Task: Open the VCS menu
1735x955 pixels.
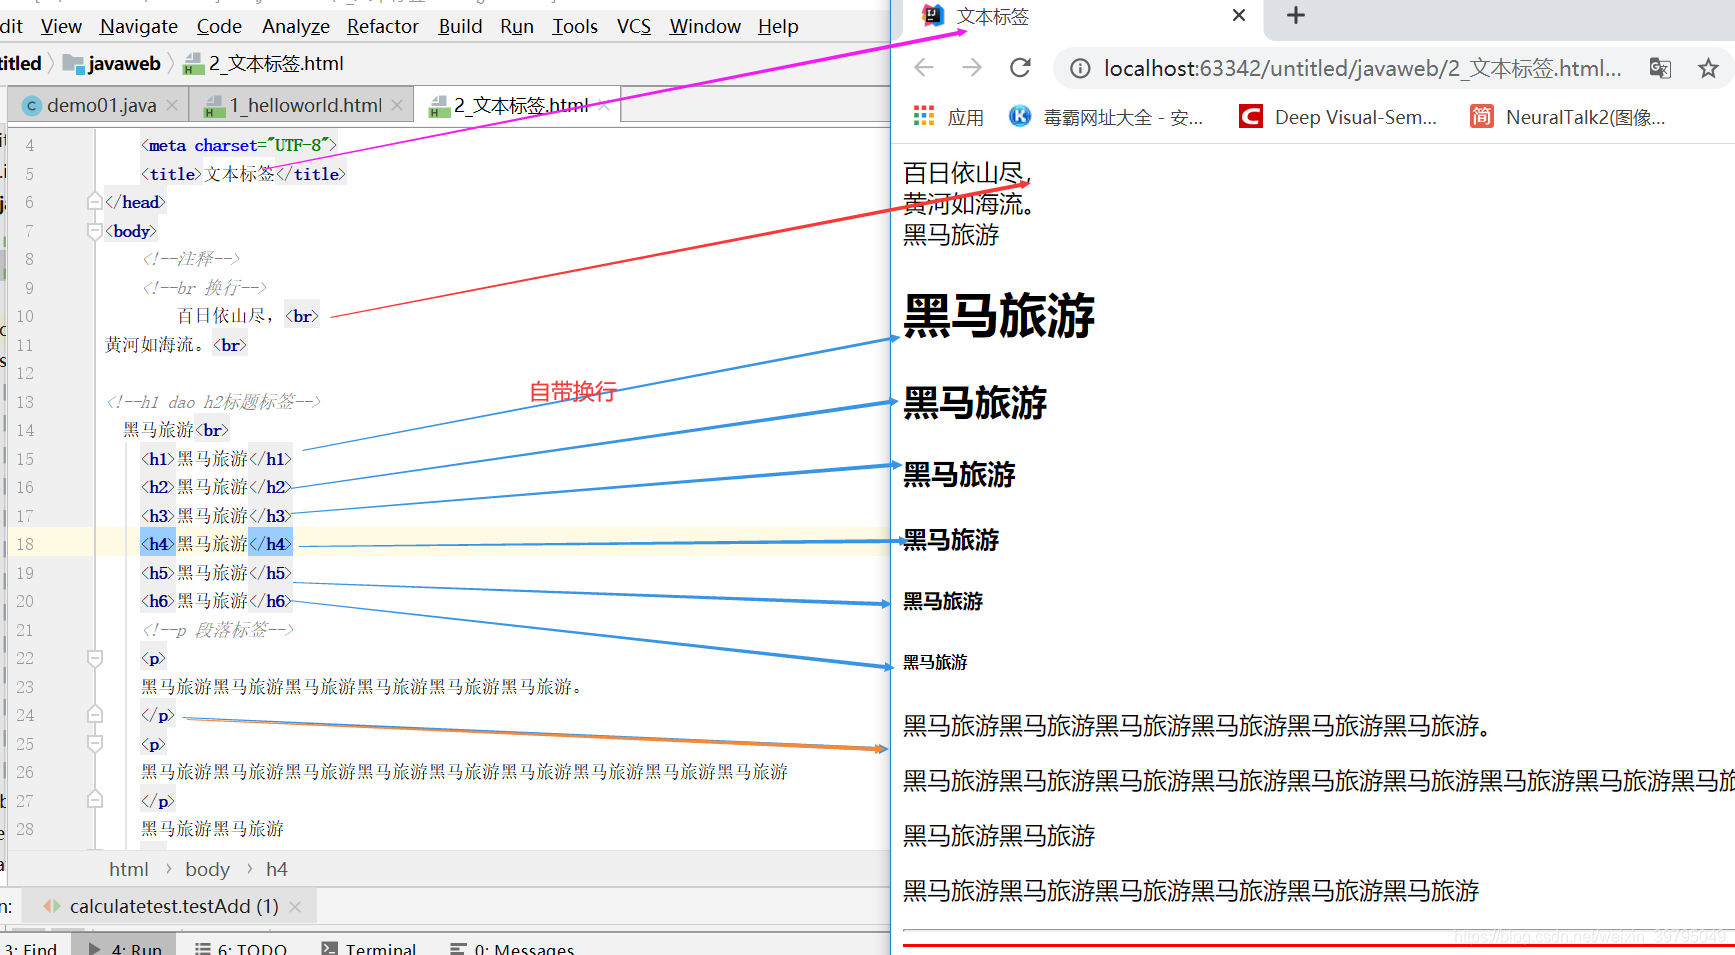Action: [x=634, y=26]
